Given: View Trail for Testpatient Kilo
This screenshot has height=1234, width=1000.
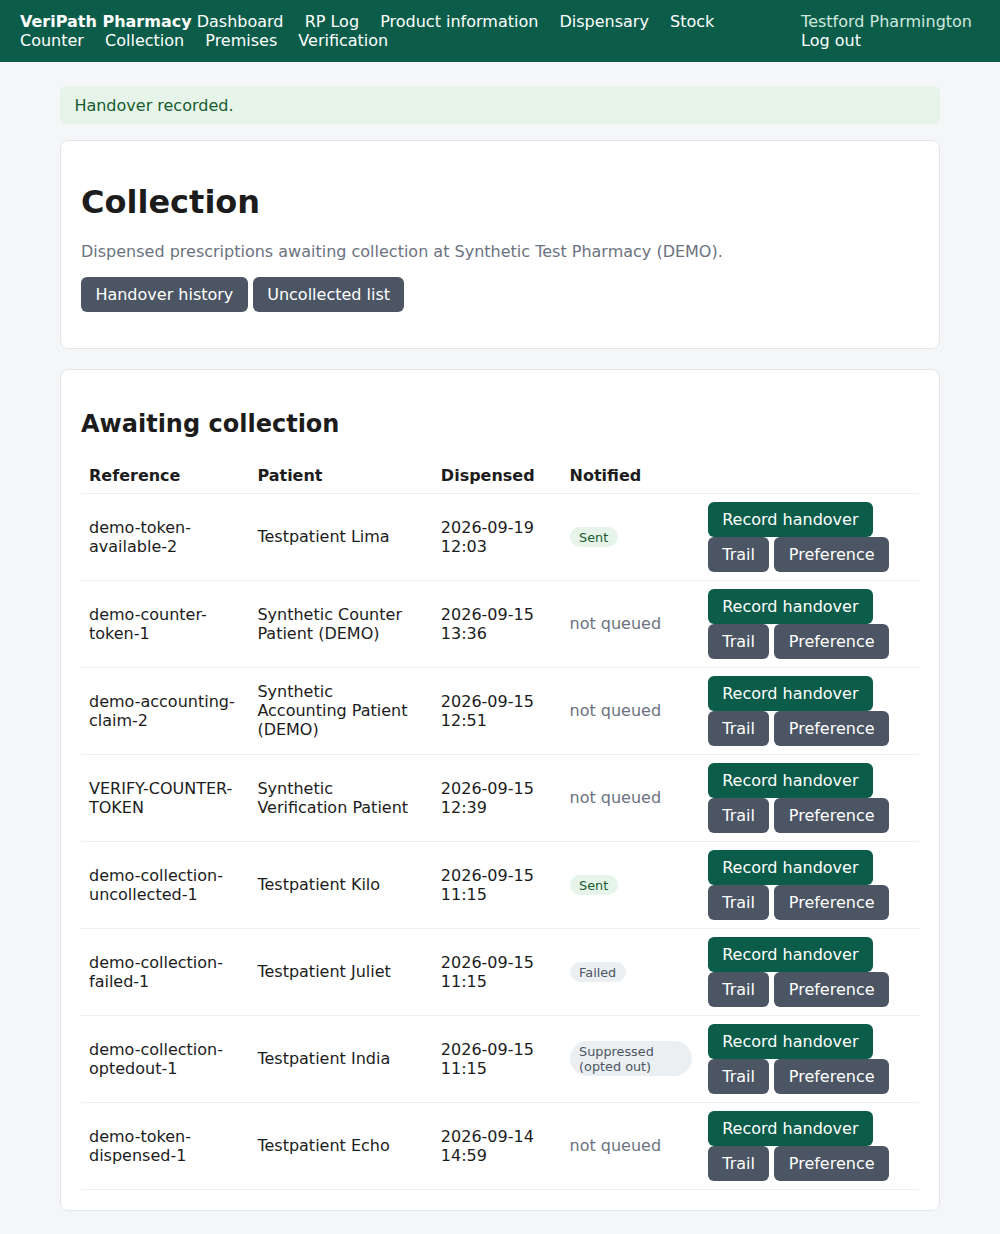Looking at the screenshot, I should point(738,902).
